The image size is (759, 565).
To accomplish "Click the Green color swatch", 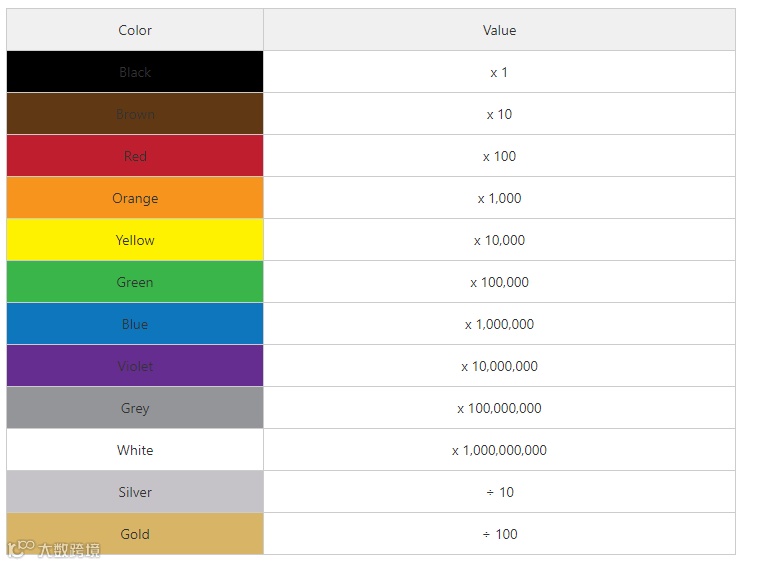I will coord(135,282).
